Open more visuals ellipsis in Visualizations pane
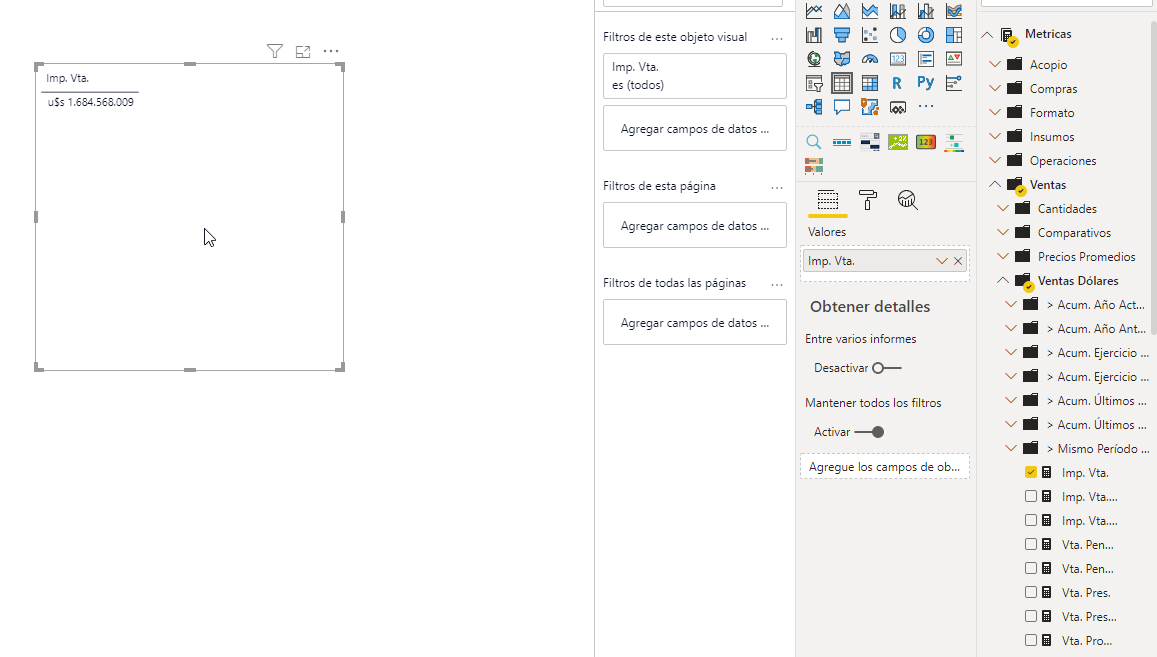The height and width of the screenshot is (657, 1157). [926, 106]
